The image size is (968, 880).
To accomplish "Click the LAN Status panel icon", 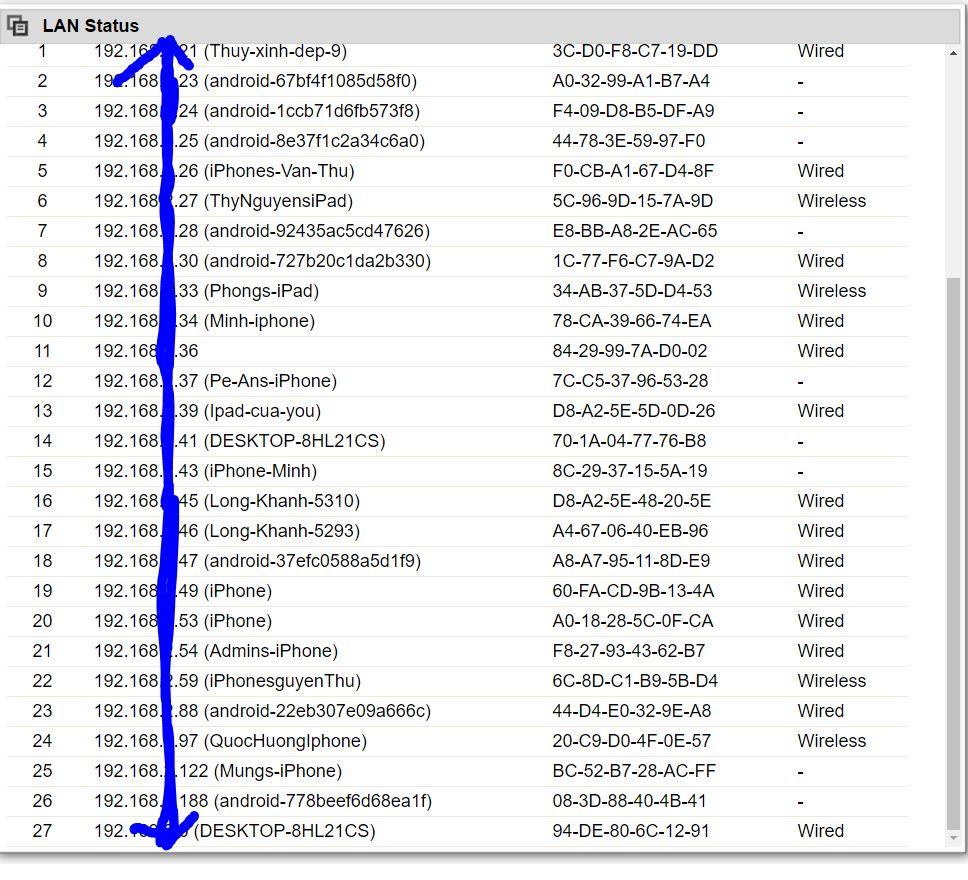I will (17, 26).
